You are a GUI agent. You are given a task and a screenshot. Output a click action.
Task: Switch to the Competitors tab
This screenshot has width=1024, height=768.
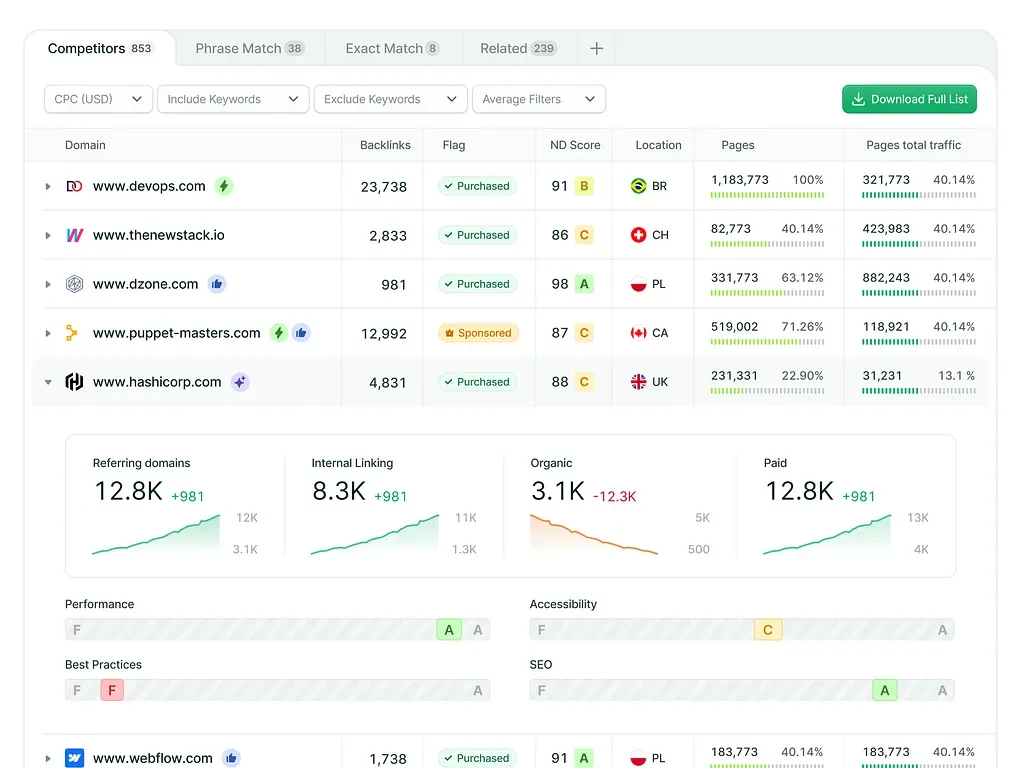coord(100,48)
